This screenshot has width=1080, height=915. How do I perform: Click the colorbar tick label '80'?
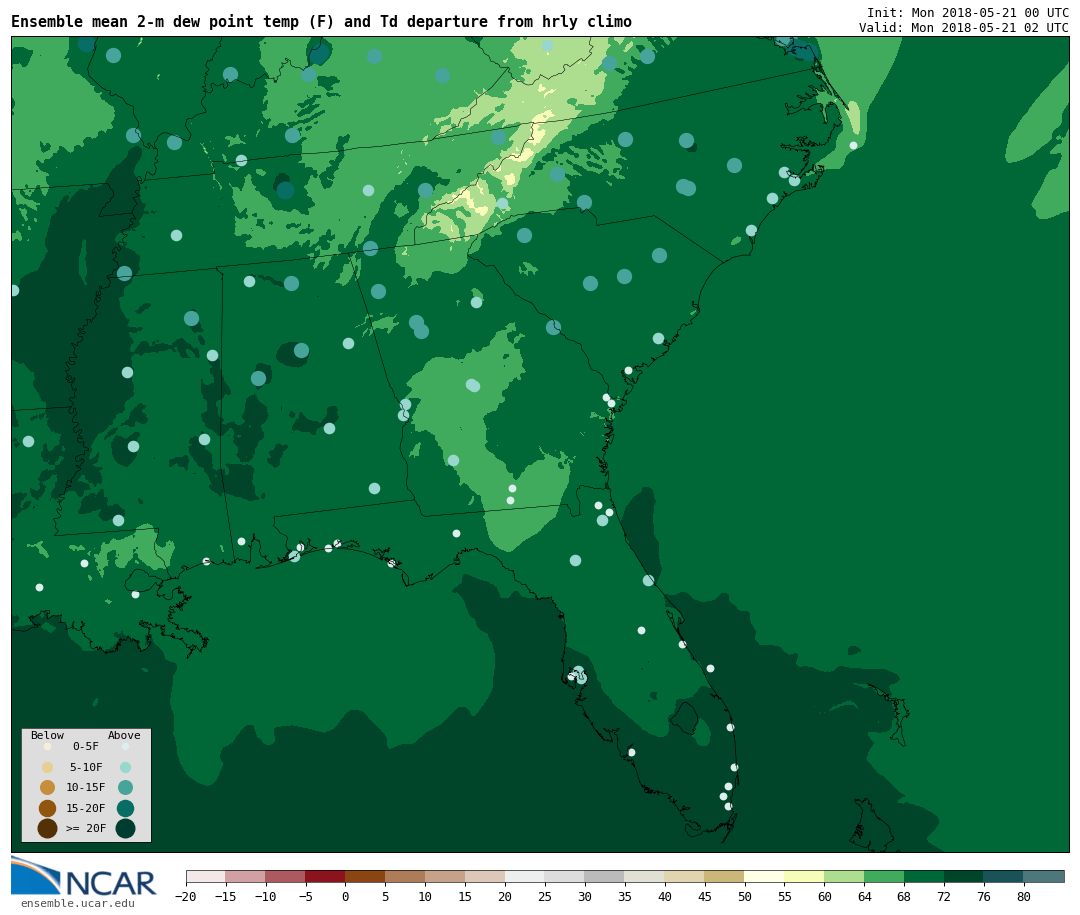pos(1024,896)
